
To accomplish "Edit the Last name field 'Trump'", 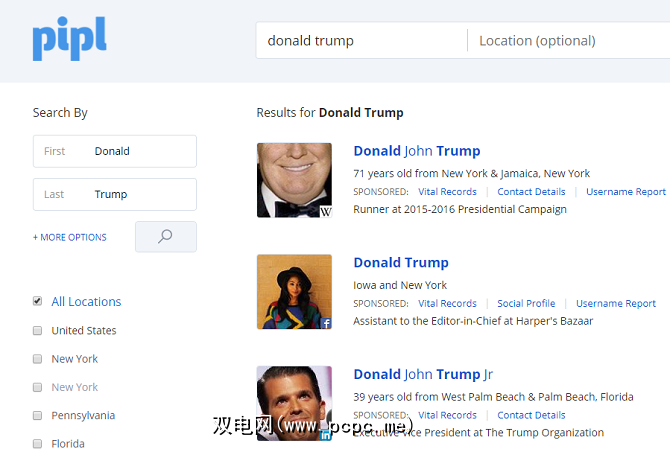I will tap(115, 194).
